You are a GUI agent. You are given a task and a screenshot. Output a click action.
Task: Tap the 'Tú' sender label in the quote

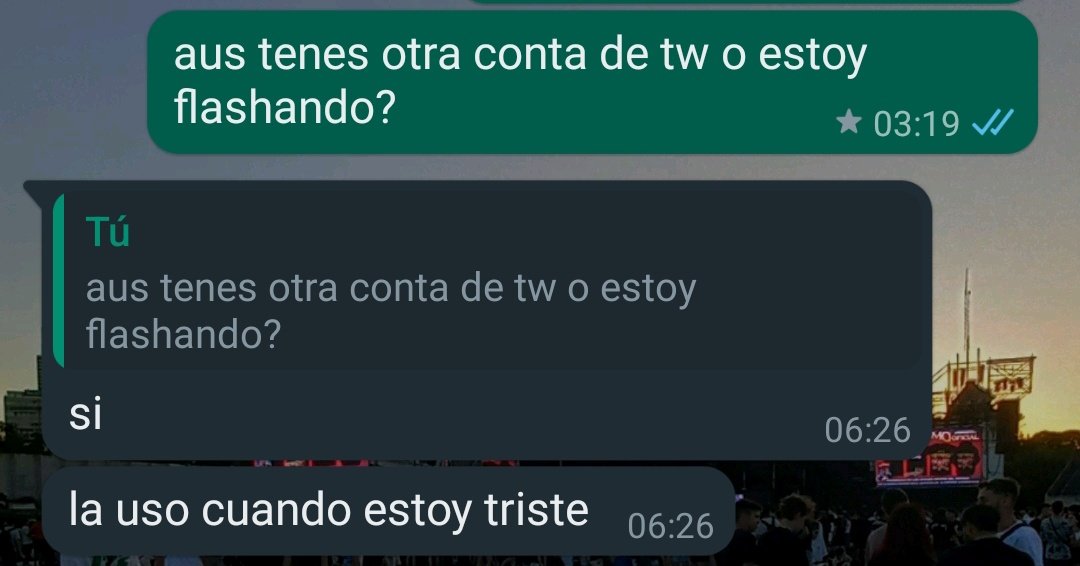click(107, 231)
